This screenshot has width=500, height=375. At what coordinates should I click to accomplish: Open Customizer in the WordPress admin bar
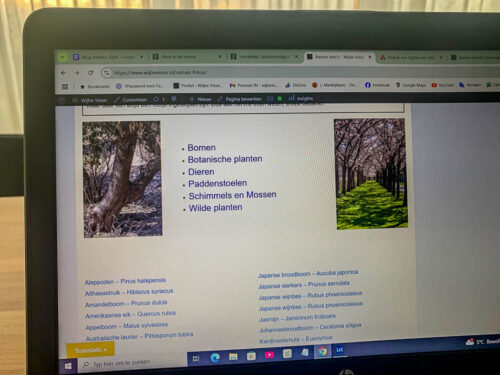click(130, 99)
